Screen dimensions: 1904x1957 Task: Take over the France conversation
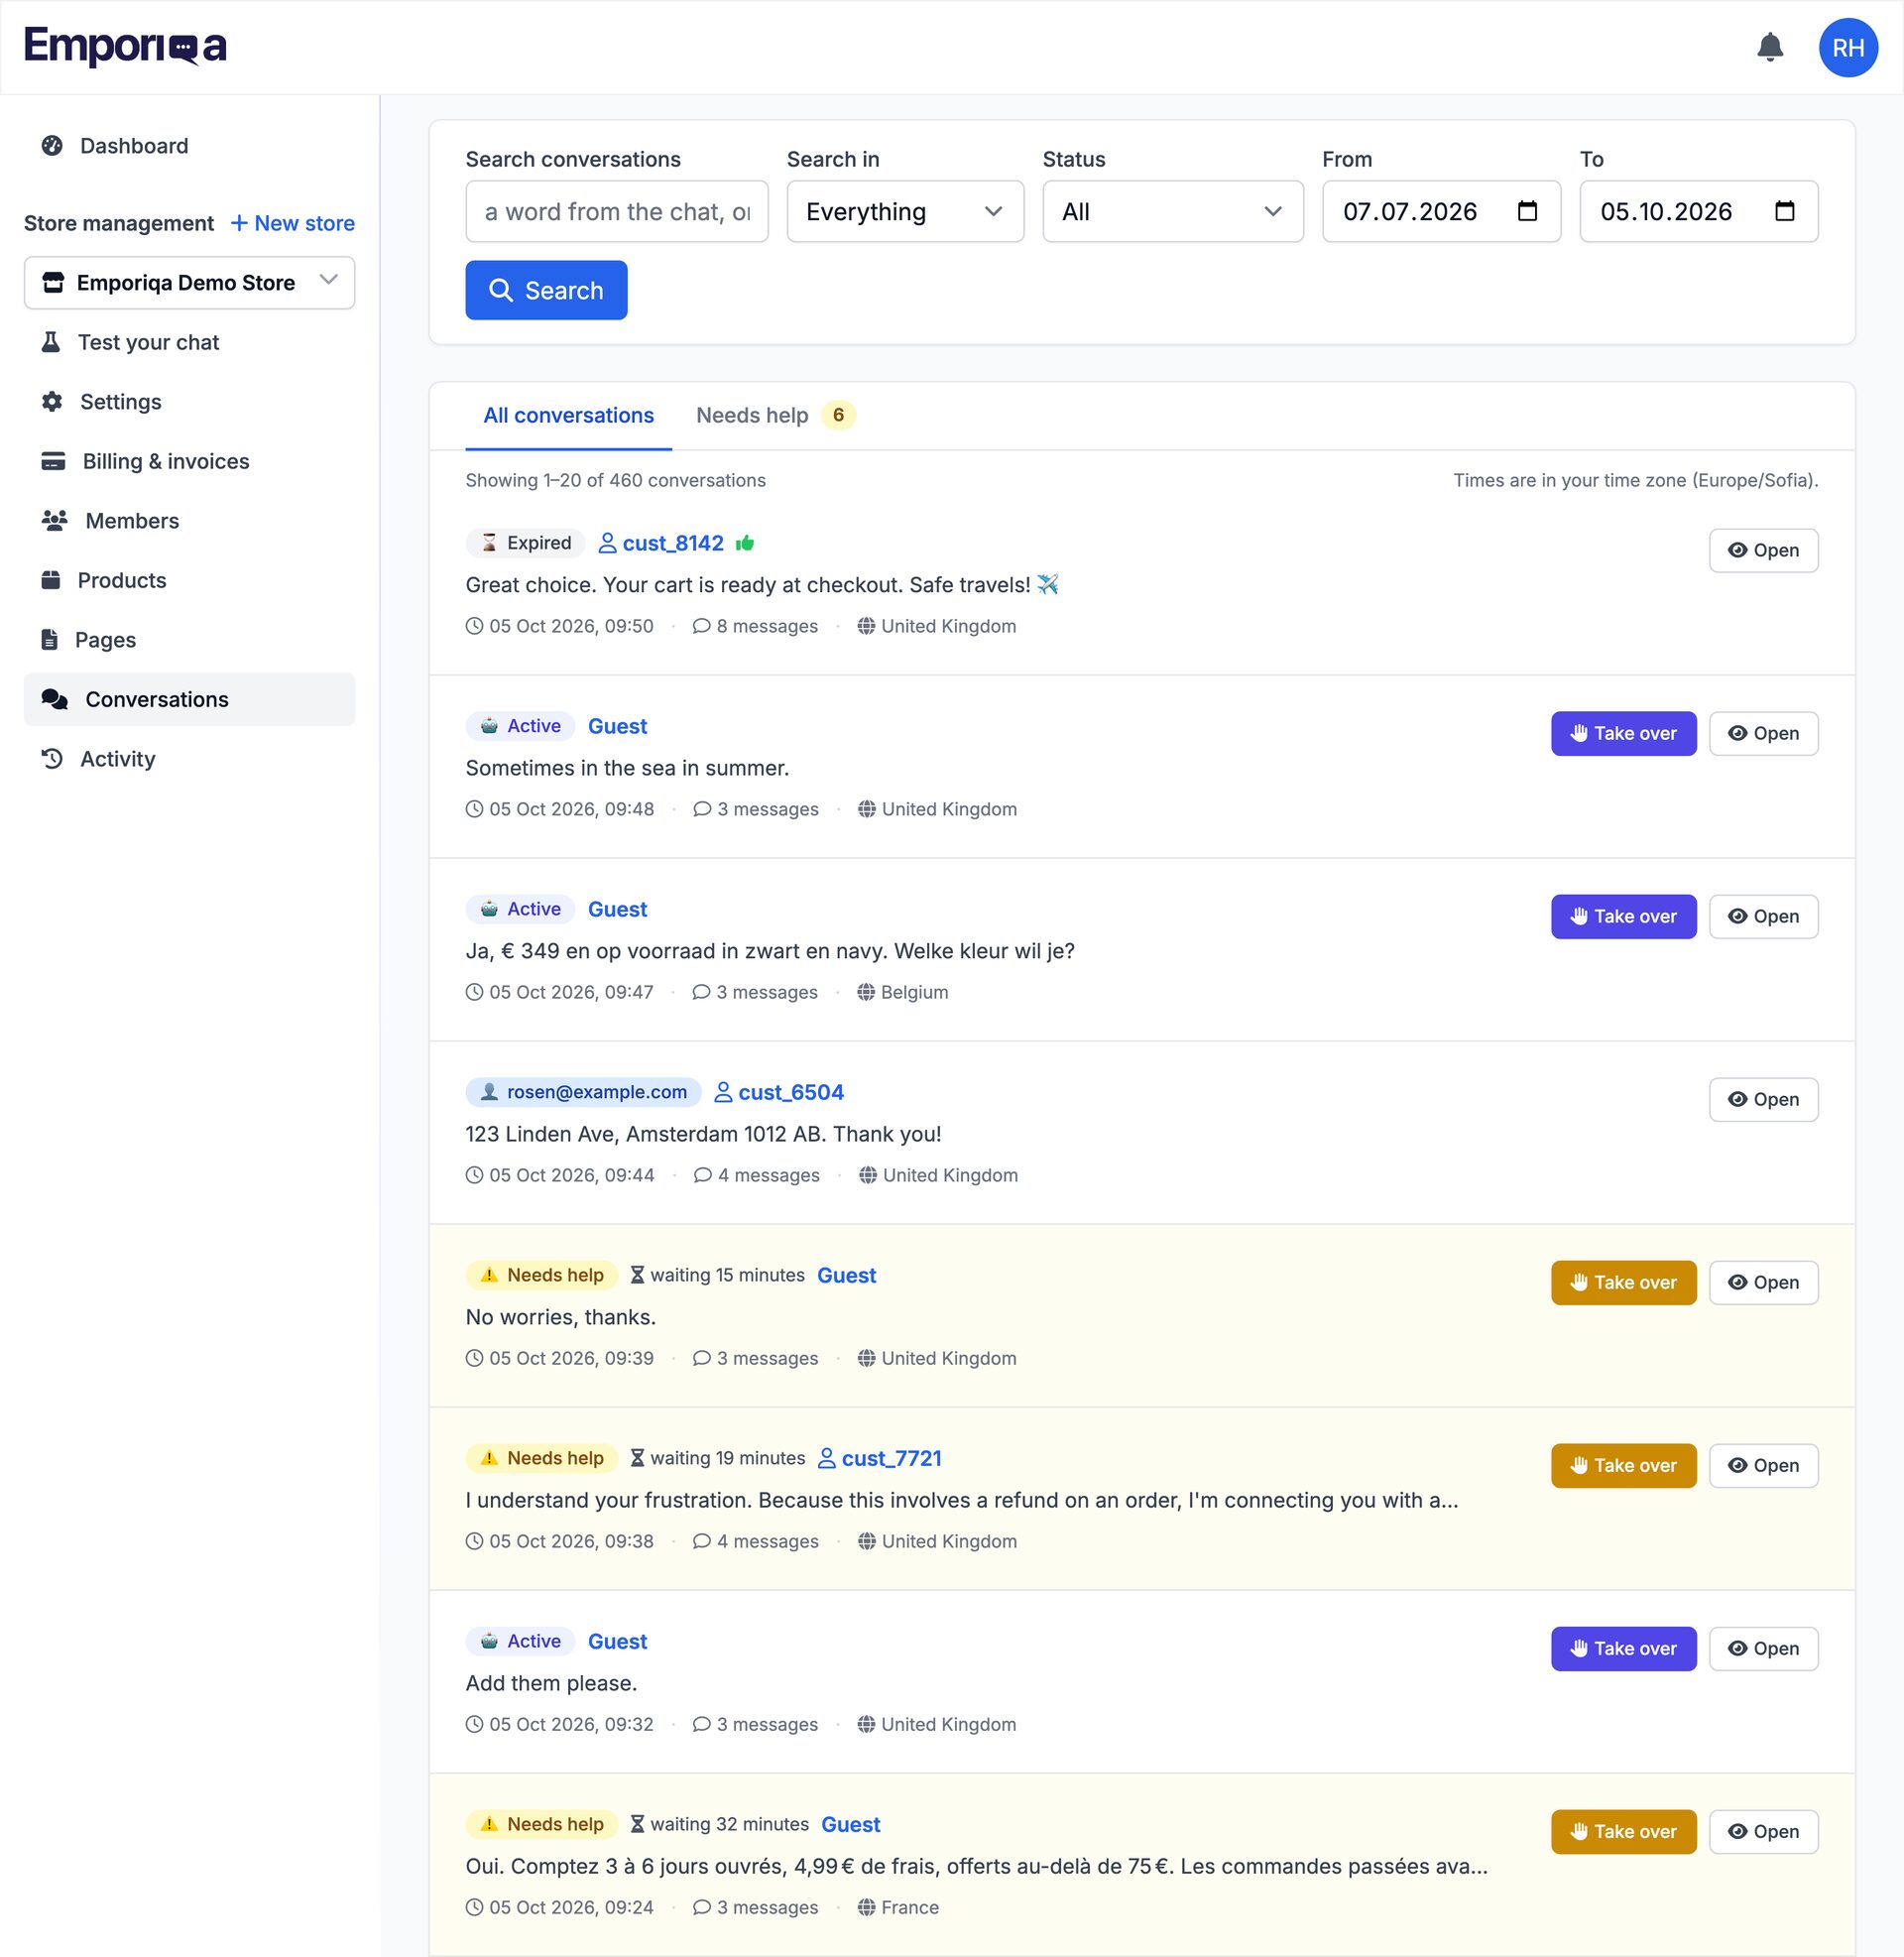1623,1831
